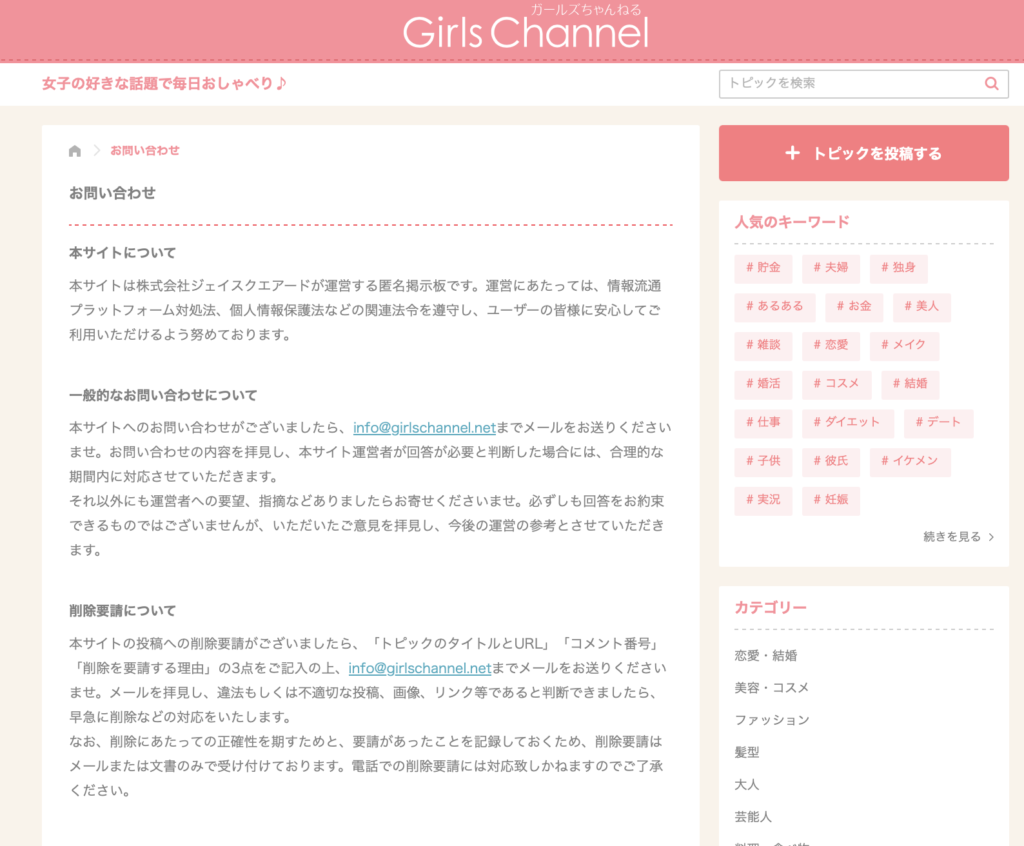This screenshot has height=846, width=1024.
Task: Open the 美容・コスメ category
Action: pyautogui.click(x=772, y=688)
